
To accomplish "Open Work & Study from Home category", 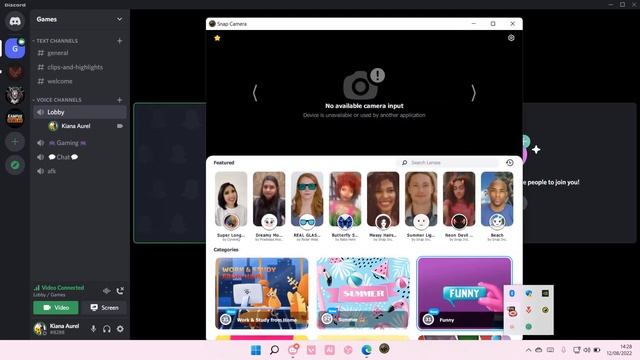I will (x=262, y=293).
